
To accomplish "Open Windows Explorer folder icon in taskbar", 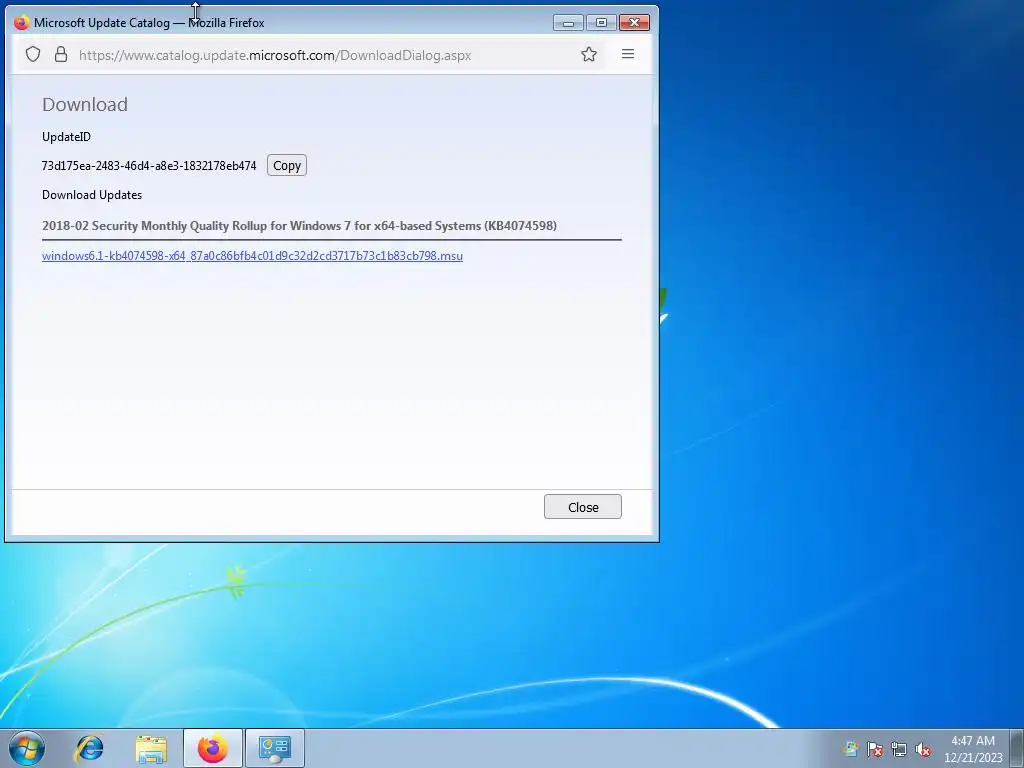I will click(x=151, y=749).
